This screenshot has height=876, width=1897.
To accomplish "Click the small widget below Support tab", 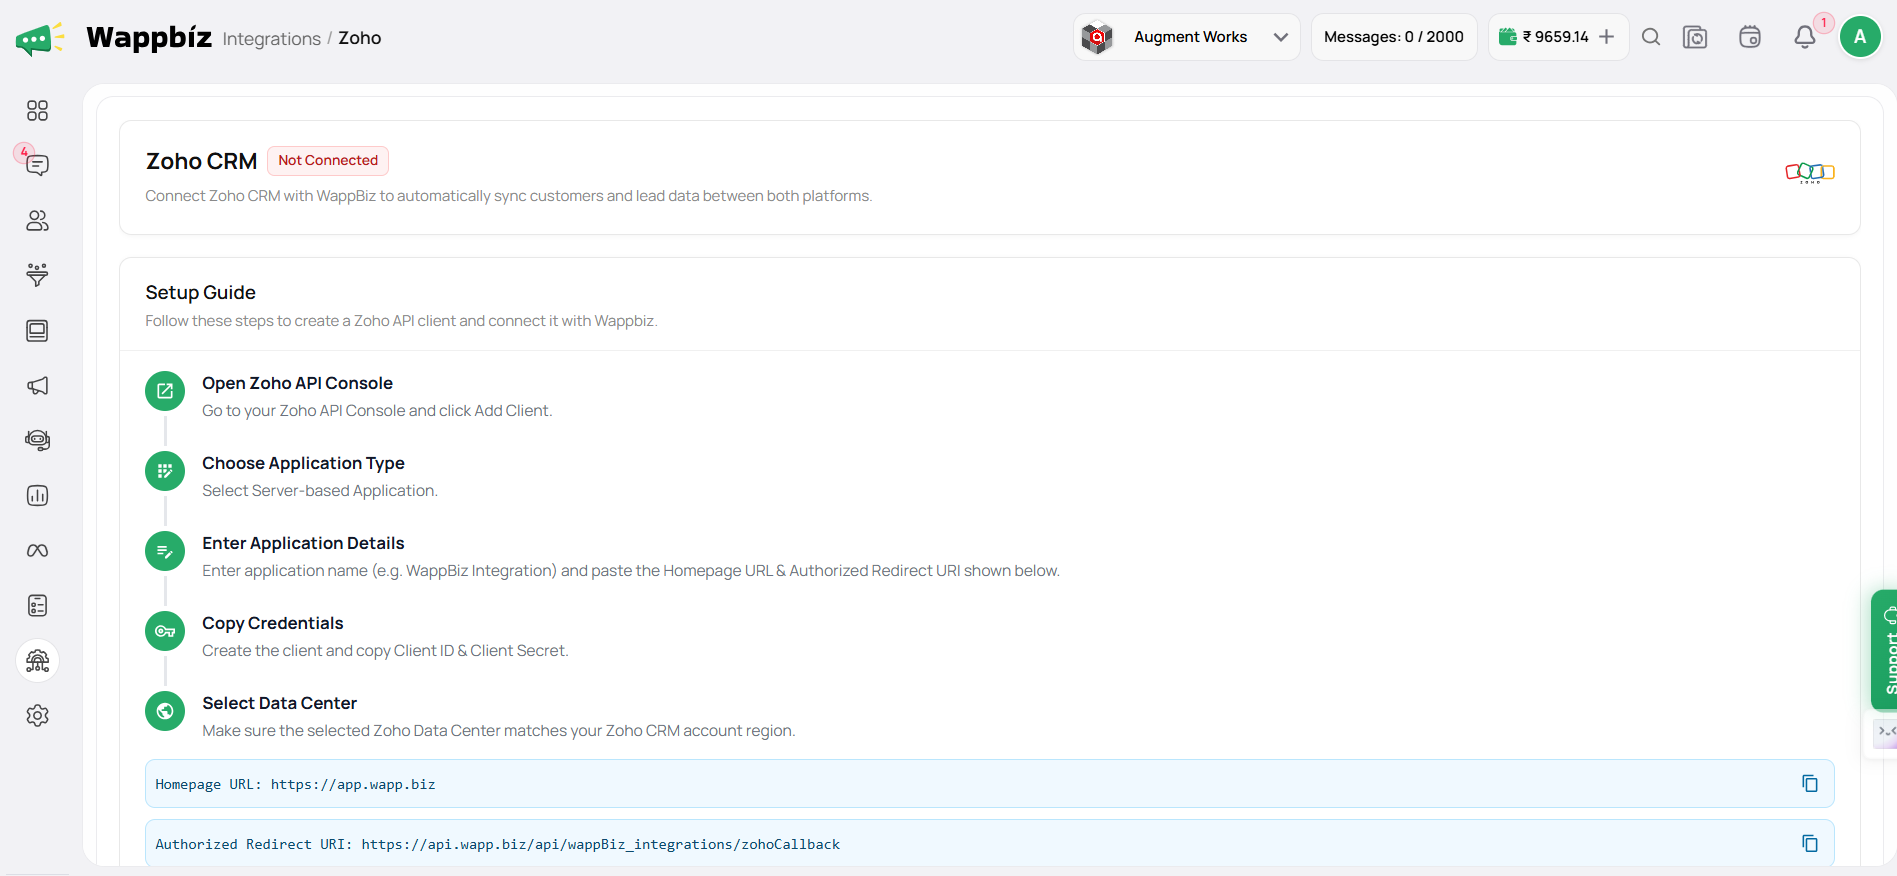I will (x=1885, y=733).
